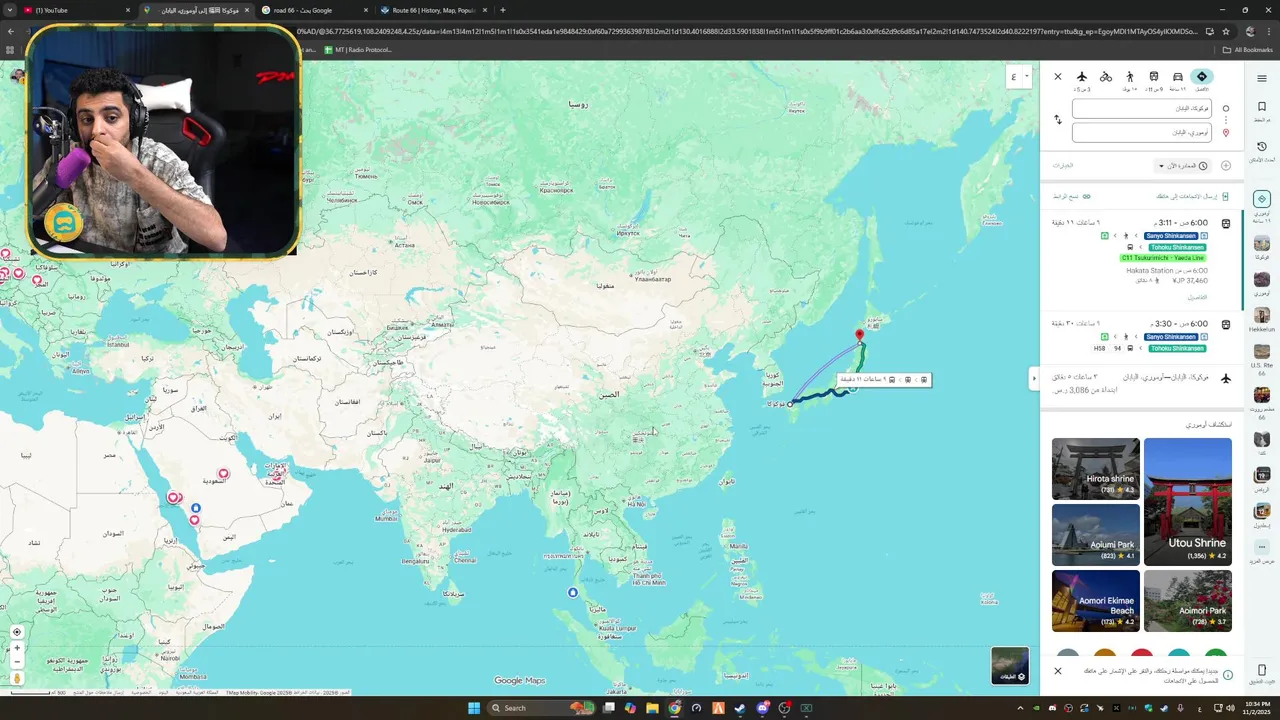Select the active directions item in sidebar
Viewport: 1280px width, 720px height.
coord(1262,199)
